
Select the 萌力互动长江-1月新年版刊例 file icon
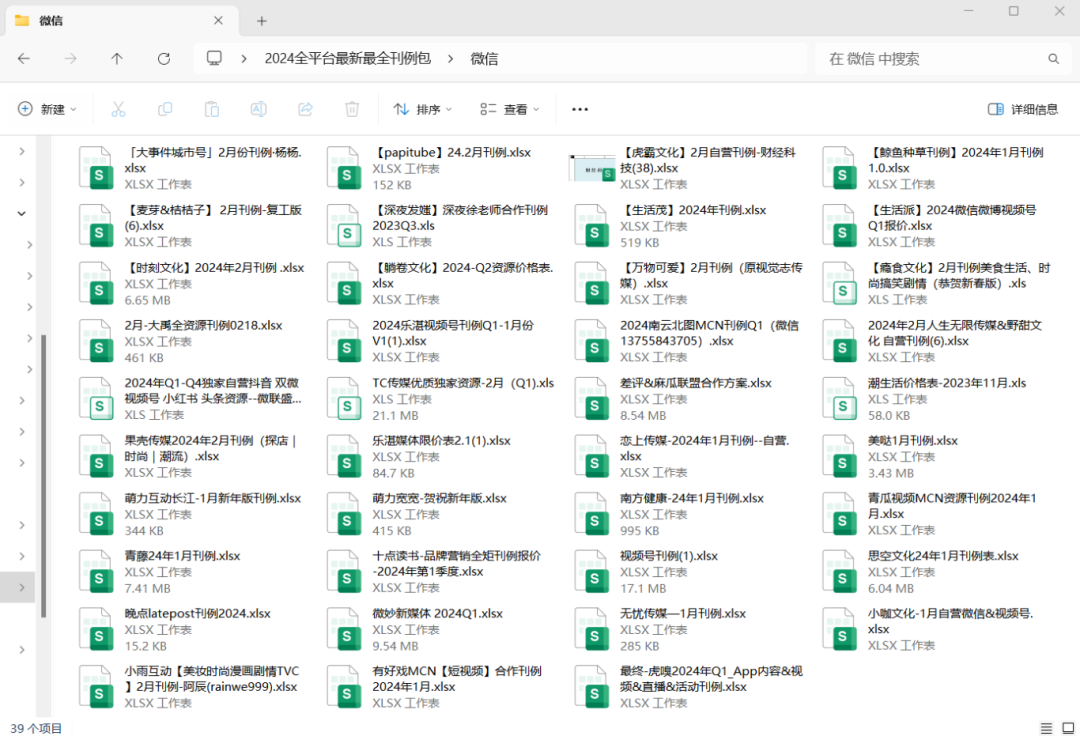[x=96, y=514]
